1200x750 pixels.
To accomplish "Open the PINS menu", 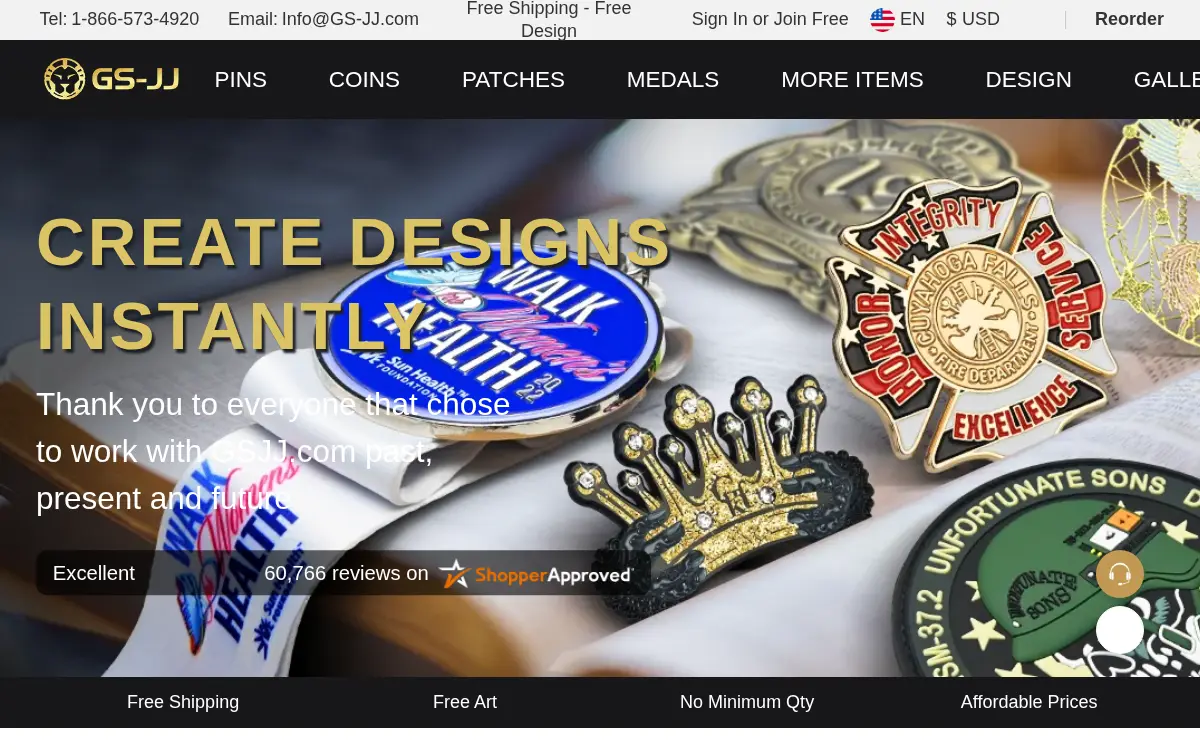I will point(241,80).
